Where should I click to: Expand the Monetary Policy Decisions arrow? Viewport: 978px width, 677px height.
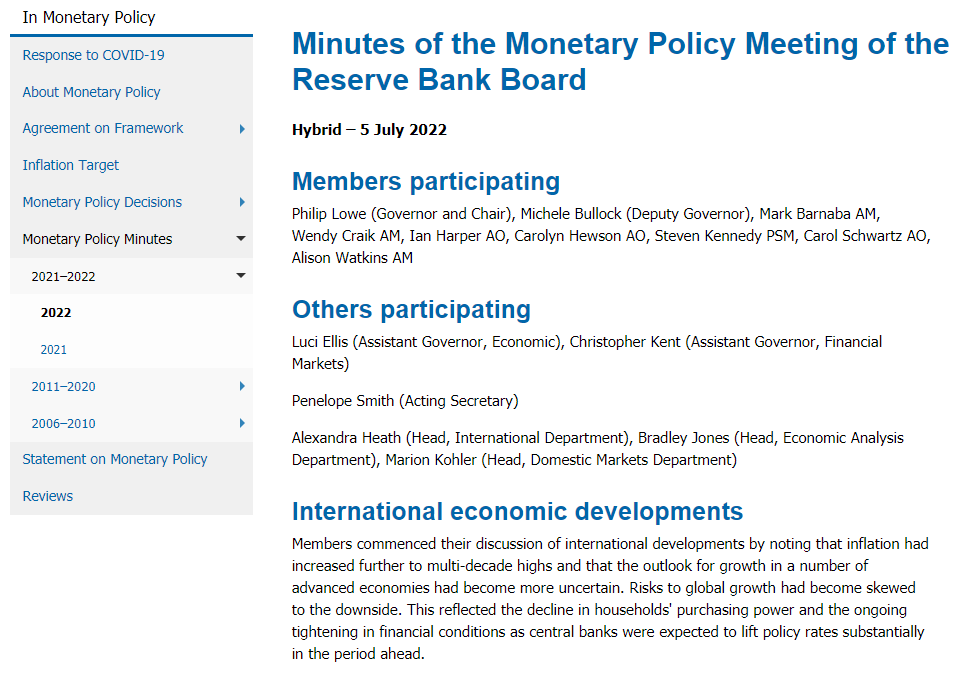[242, 202]
